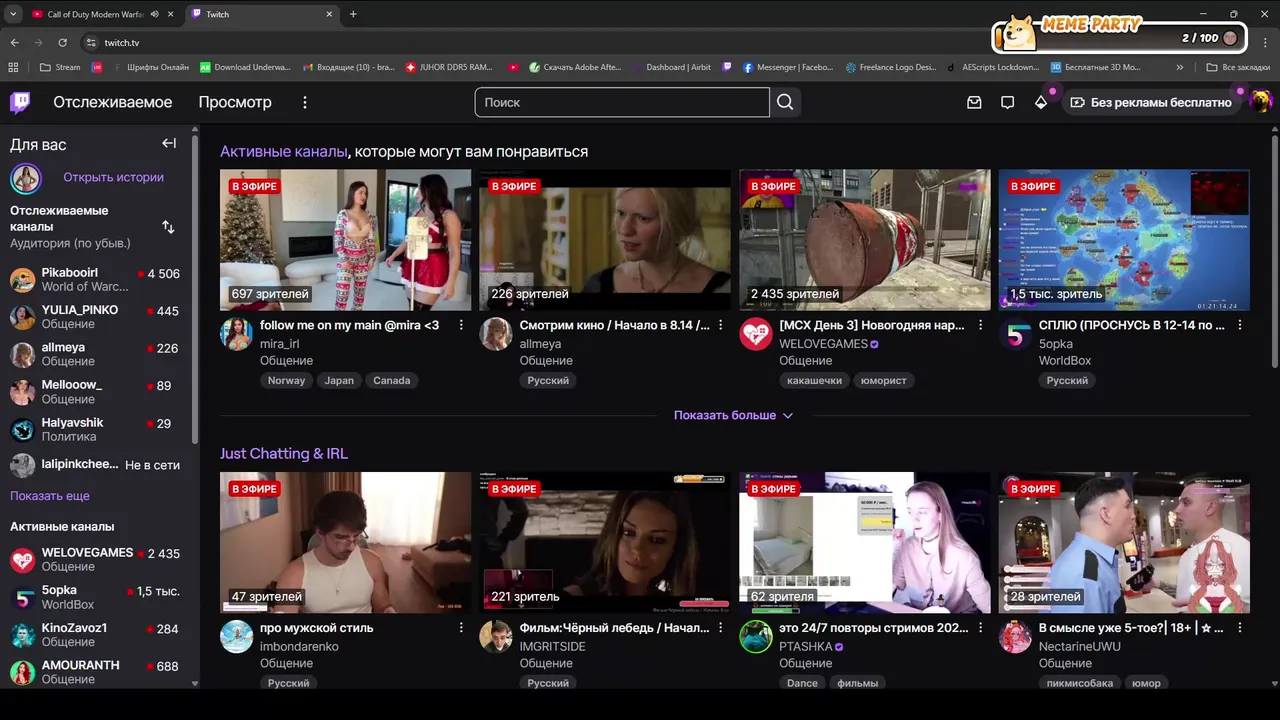The height and width of the screenshot is (720, 1280).
Task: Expand Показать больше in active channels
Action: (x=734, y=415)
